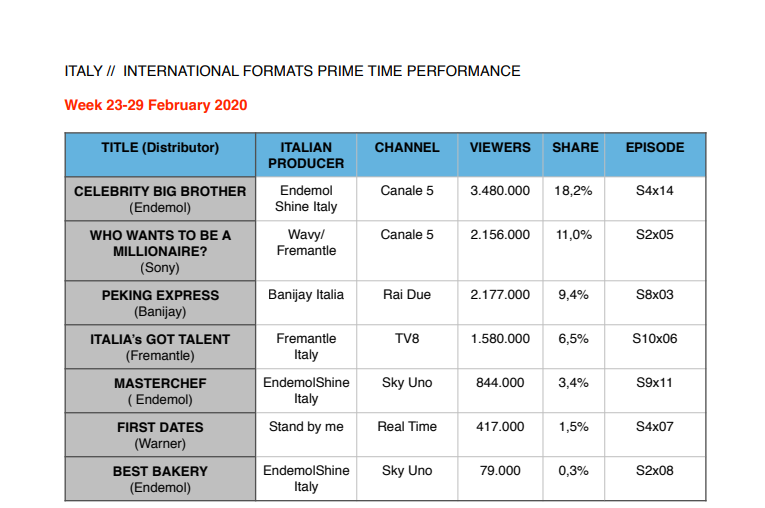This screenshot has height=508, width=765.
Task: Select the 'WHO WANTS TO BE A MILLIONAIRE?' title cell
Action: click(160, 251)
